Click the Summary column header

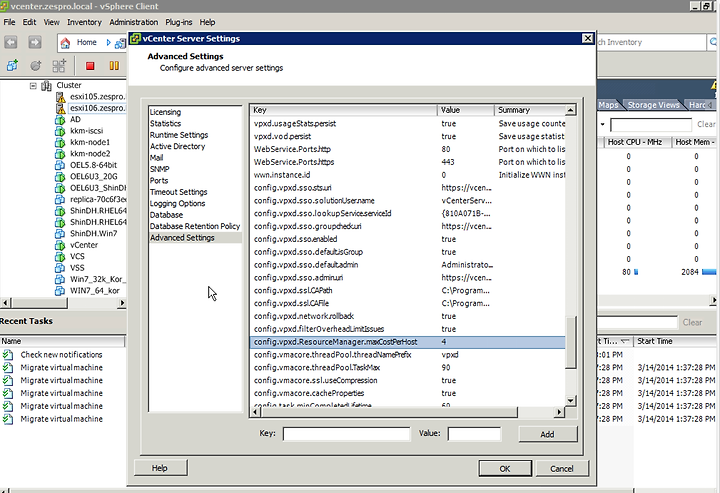coord(530,110)
